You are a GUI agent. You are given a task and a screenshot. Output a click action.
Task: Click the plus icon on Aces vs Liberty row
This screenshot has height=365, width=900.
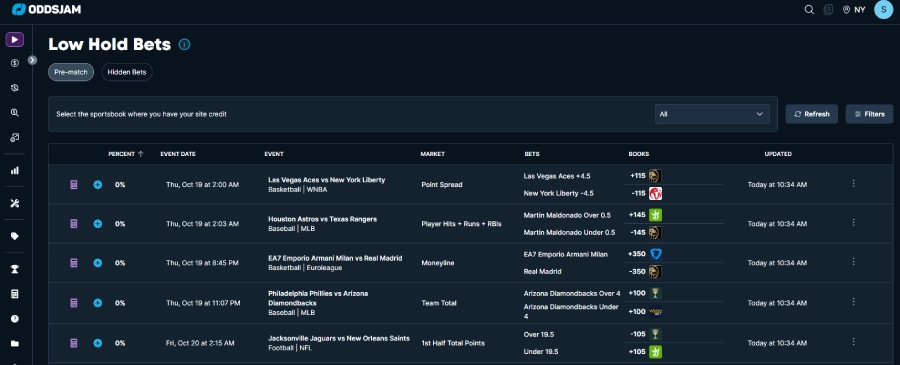98,185
